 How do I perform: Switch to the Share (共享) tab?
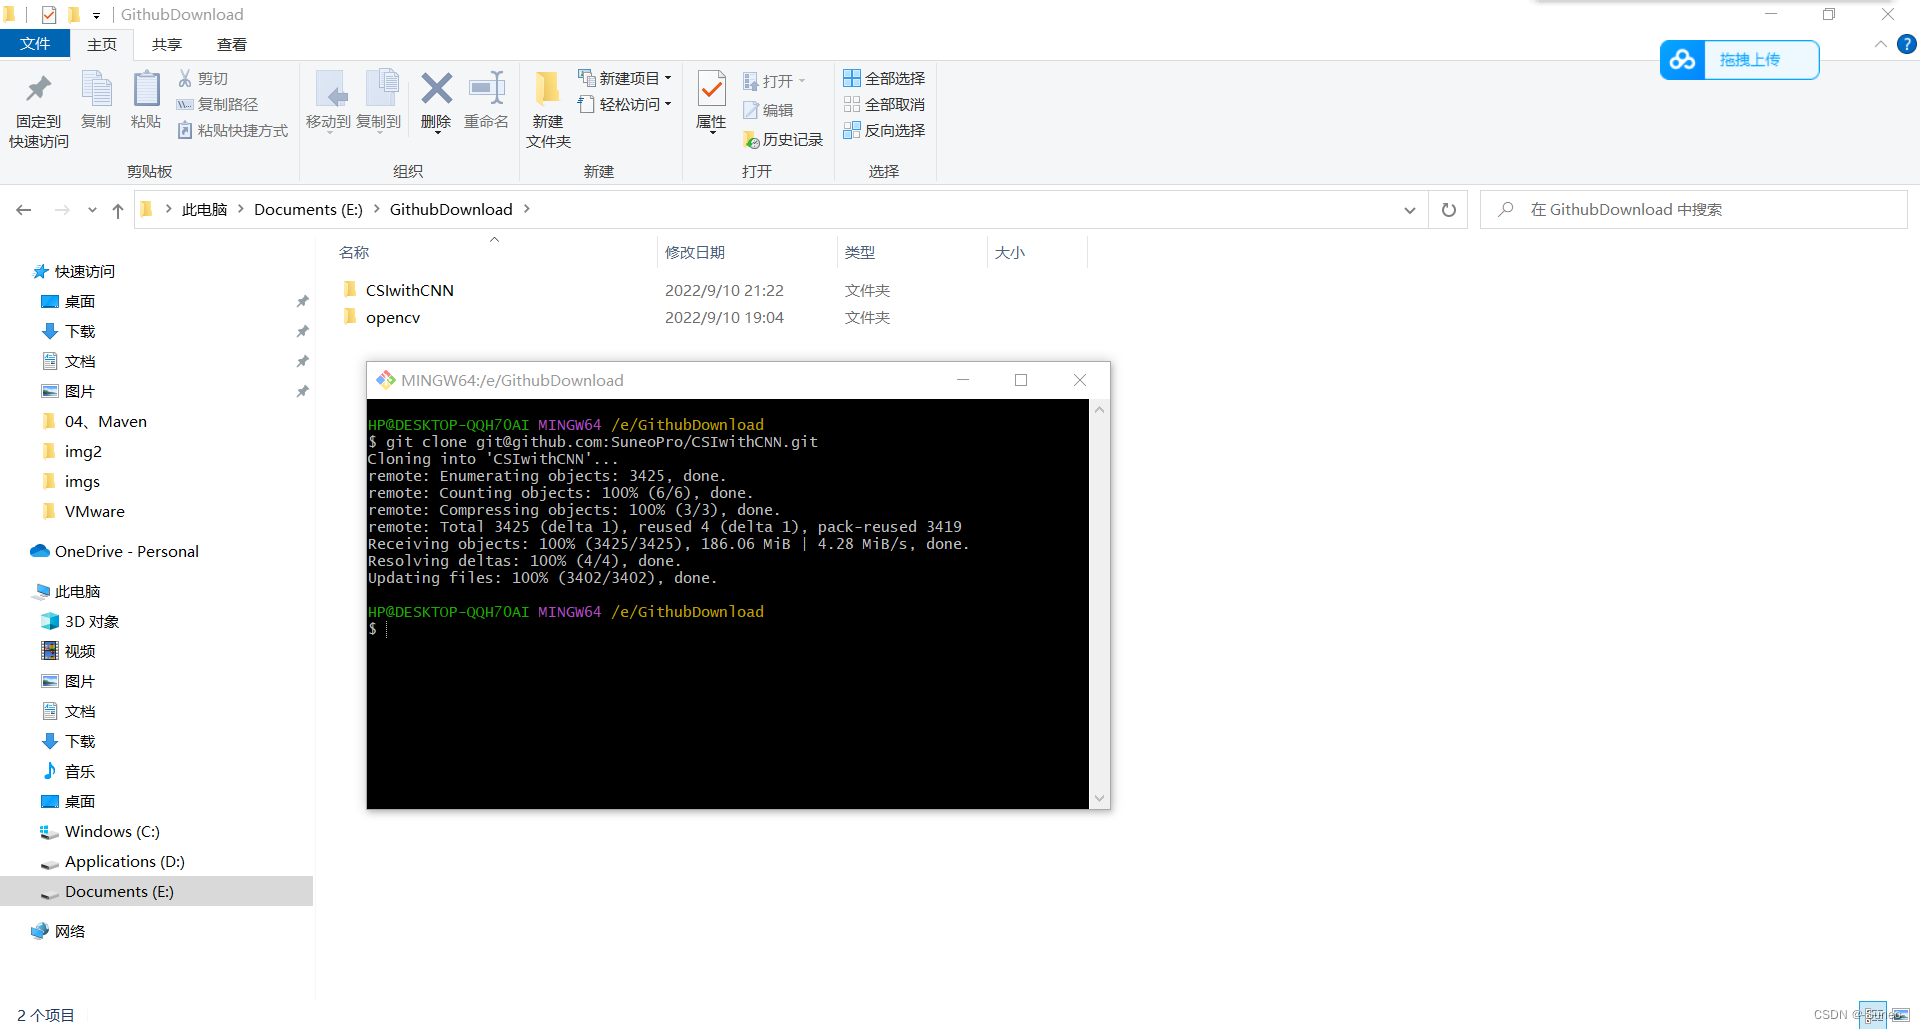coord(167,44)
